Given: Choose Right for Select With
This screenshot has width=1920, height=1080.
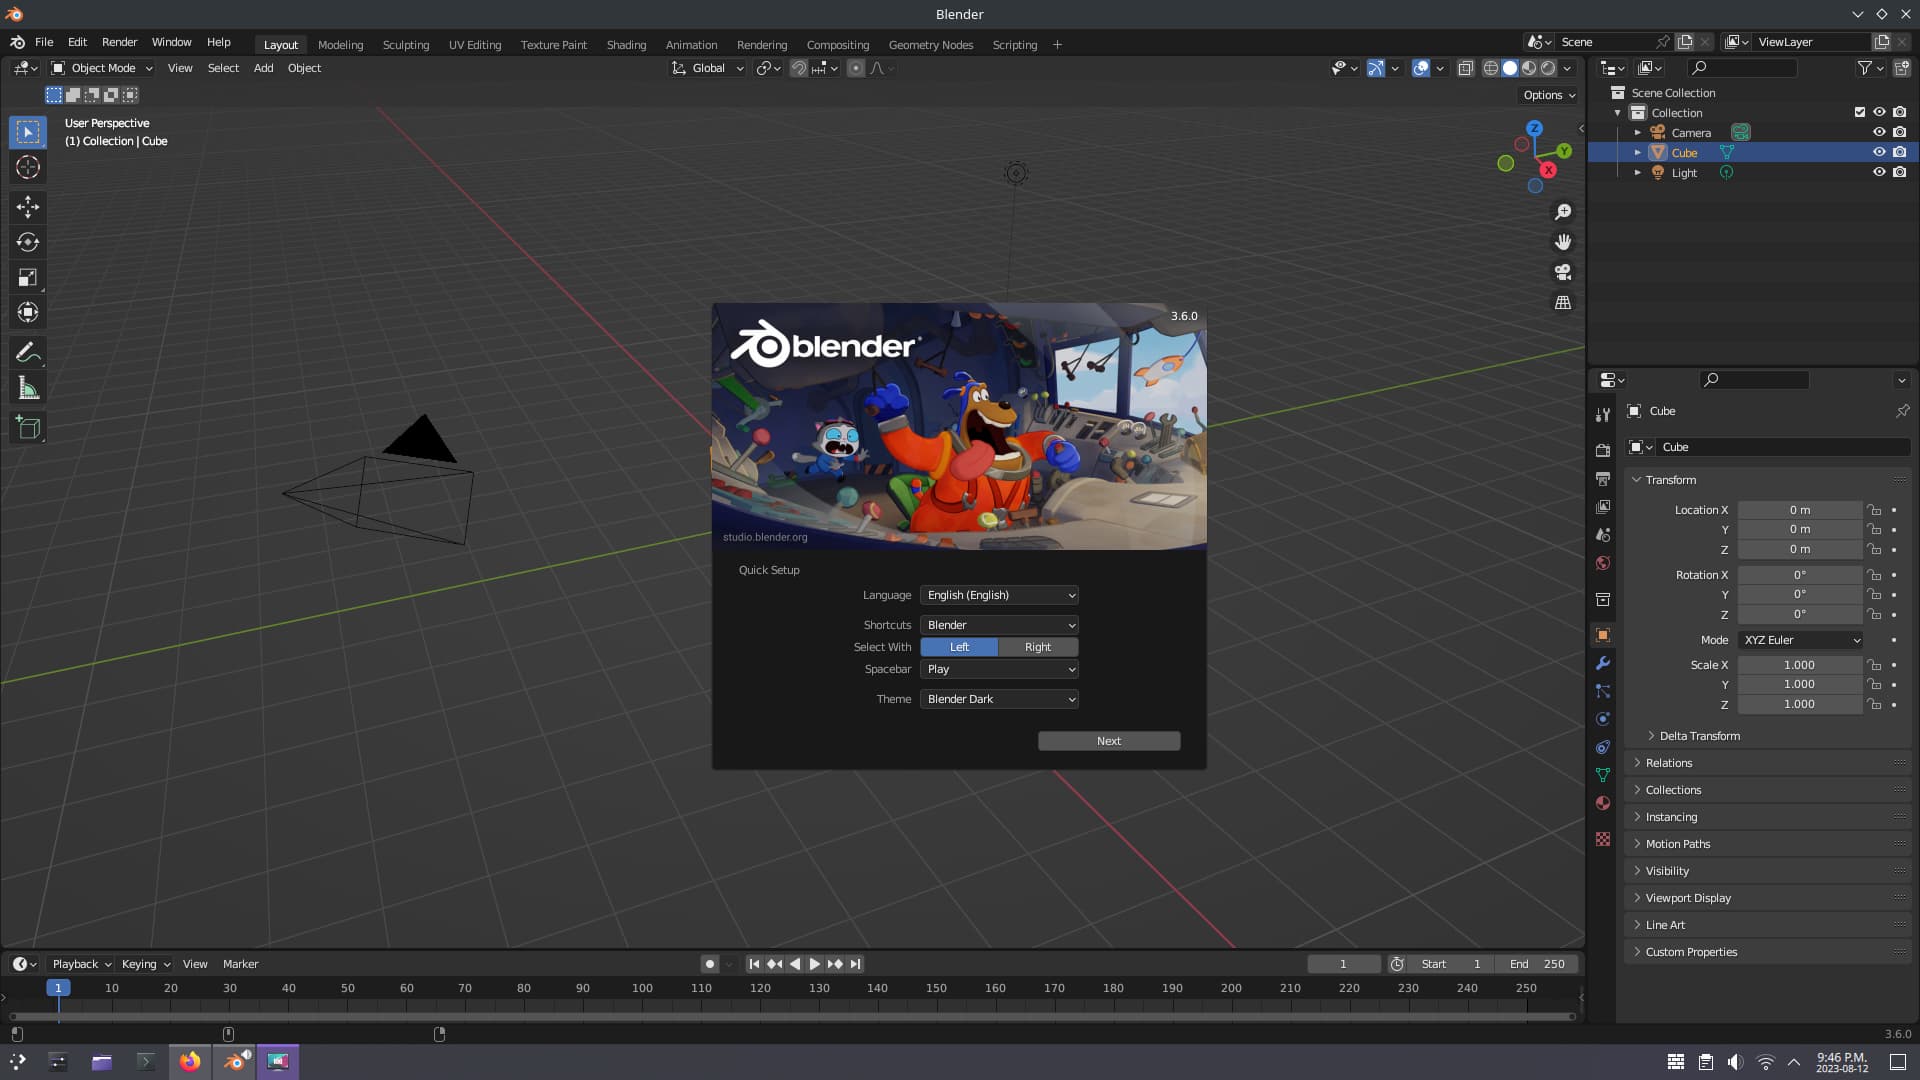Looking at the screenshot, I should pos(1038,647).
